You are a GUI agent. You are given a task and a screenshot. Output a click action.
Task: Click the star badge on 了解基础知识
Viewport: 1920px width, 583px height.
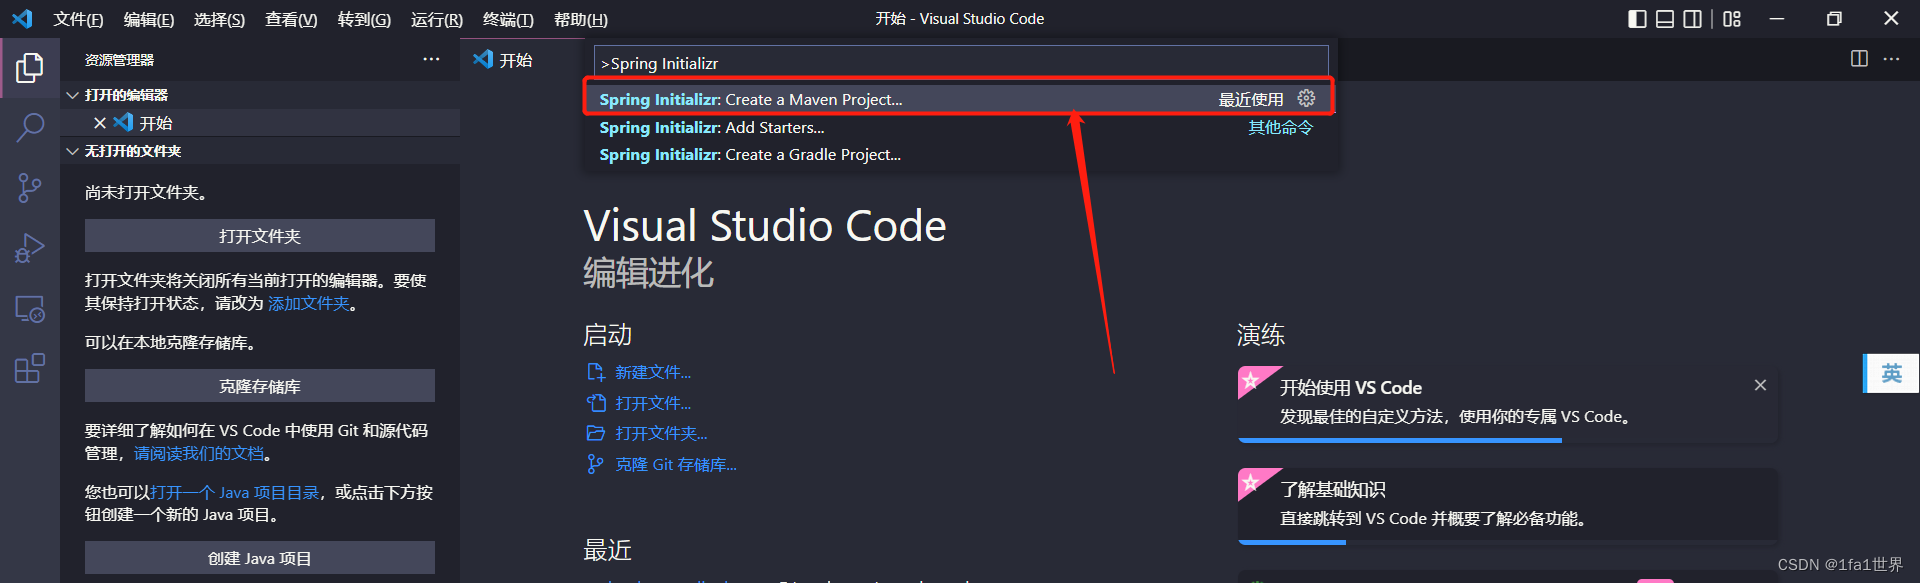tap(1250, 482)
